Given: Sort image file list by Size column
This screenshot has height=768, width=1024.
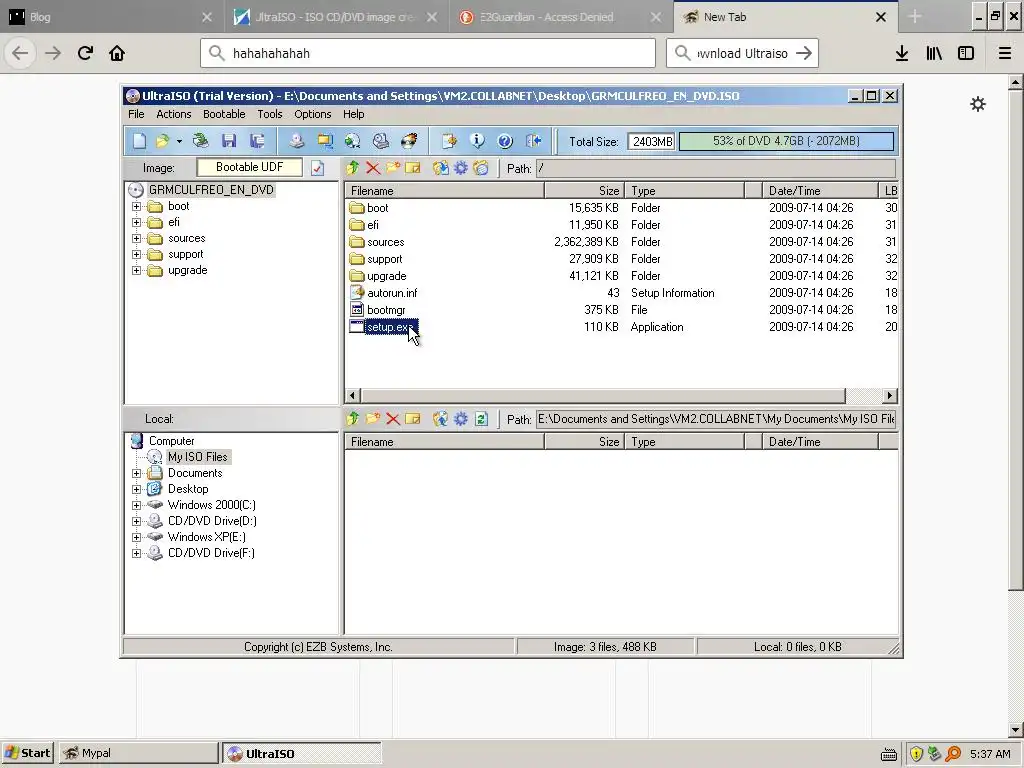Looking at the screenshot, I should [584, 191].
